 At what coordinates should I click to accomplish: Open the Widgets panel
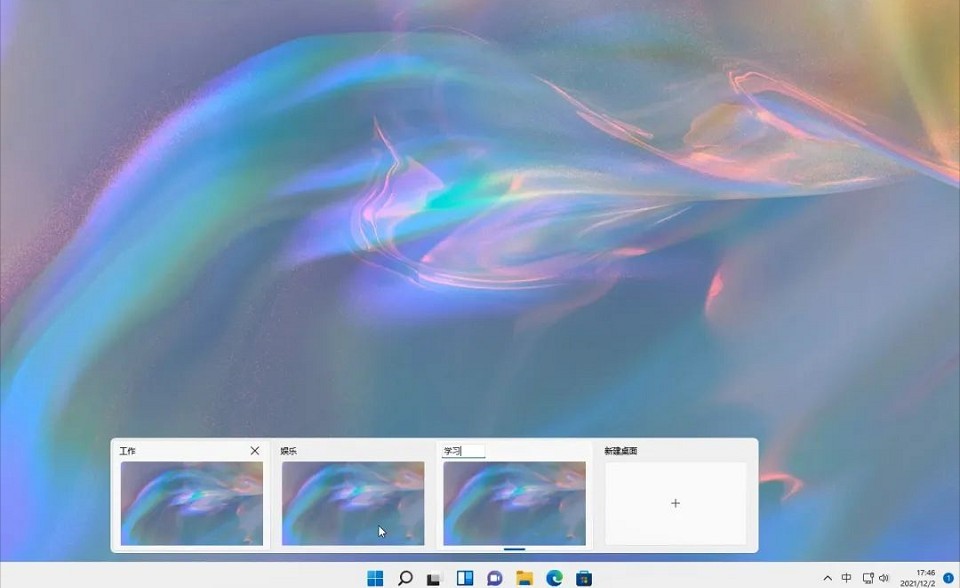click(x=464, y=577)
